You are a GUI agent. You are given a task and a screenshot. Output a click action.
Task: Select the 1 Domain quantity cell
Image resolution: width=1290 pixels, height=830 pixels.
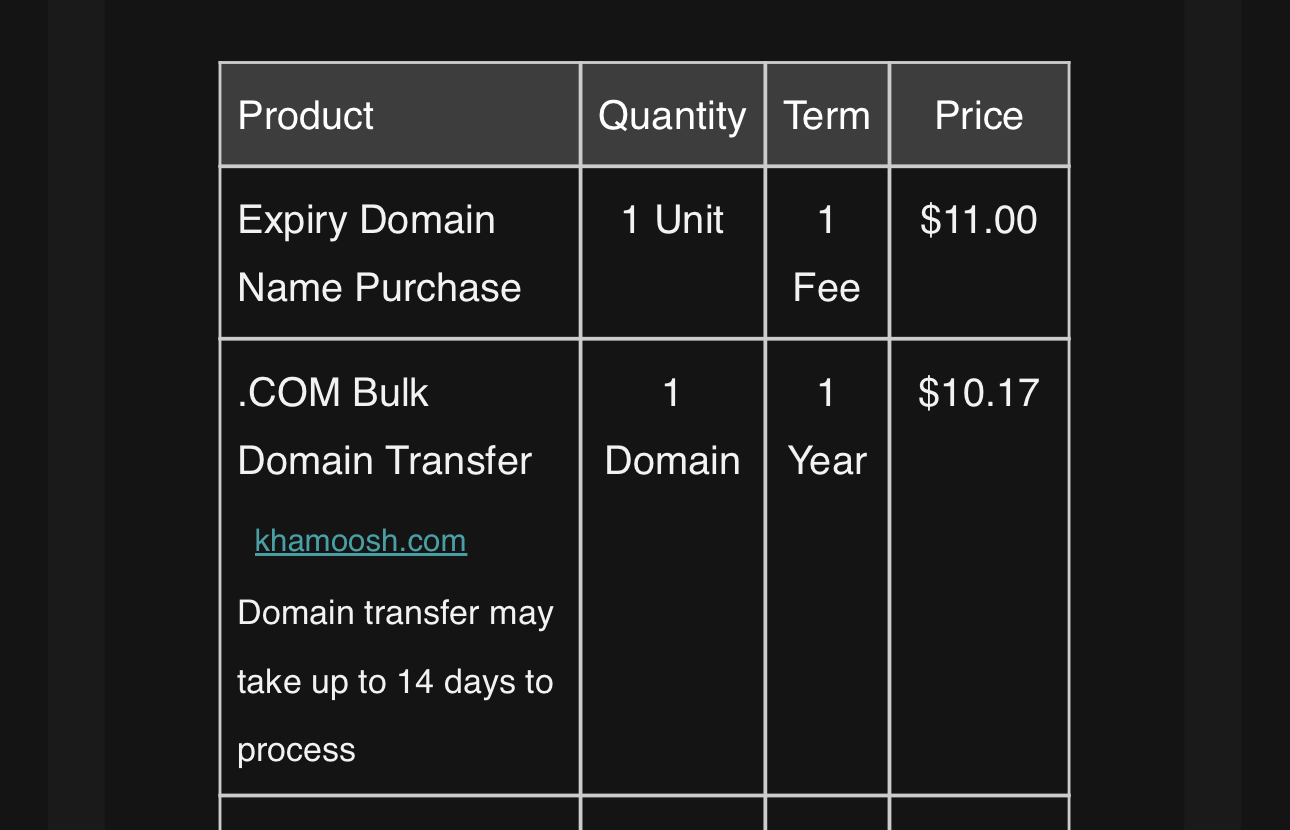coord(672,567)
